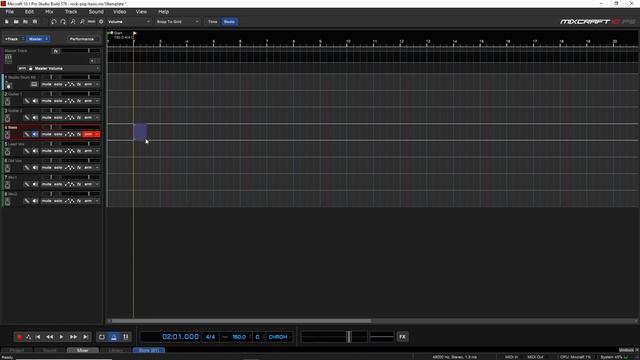
Task: Click the Open Project folder icon
Action: (16, 22)
